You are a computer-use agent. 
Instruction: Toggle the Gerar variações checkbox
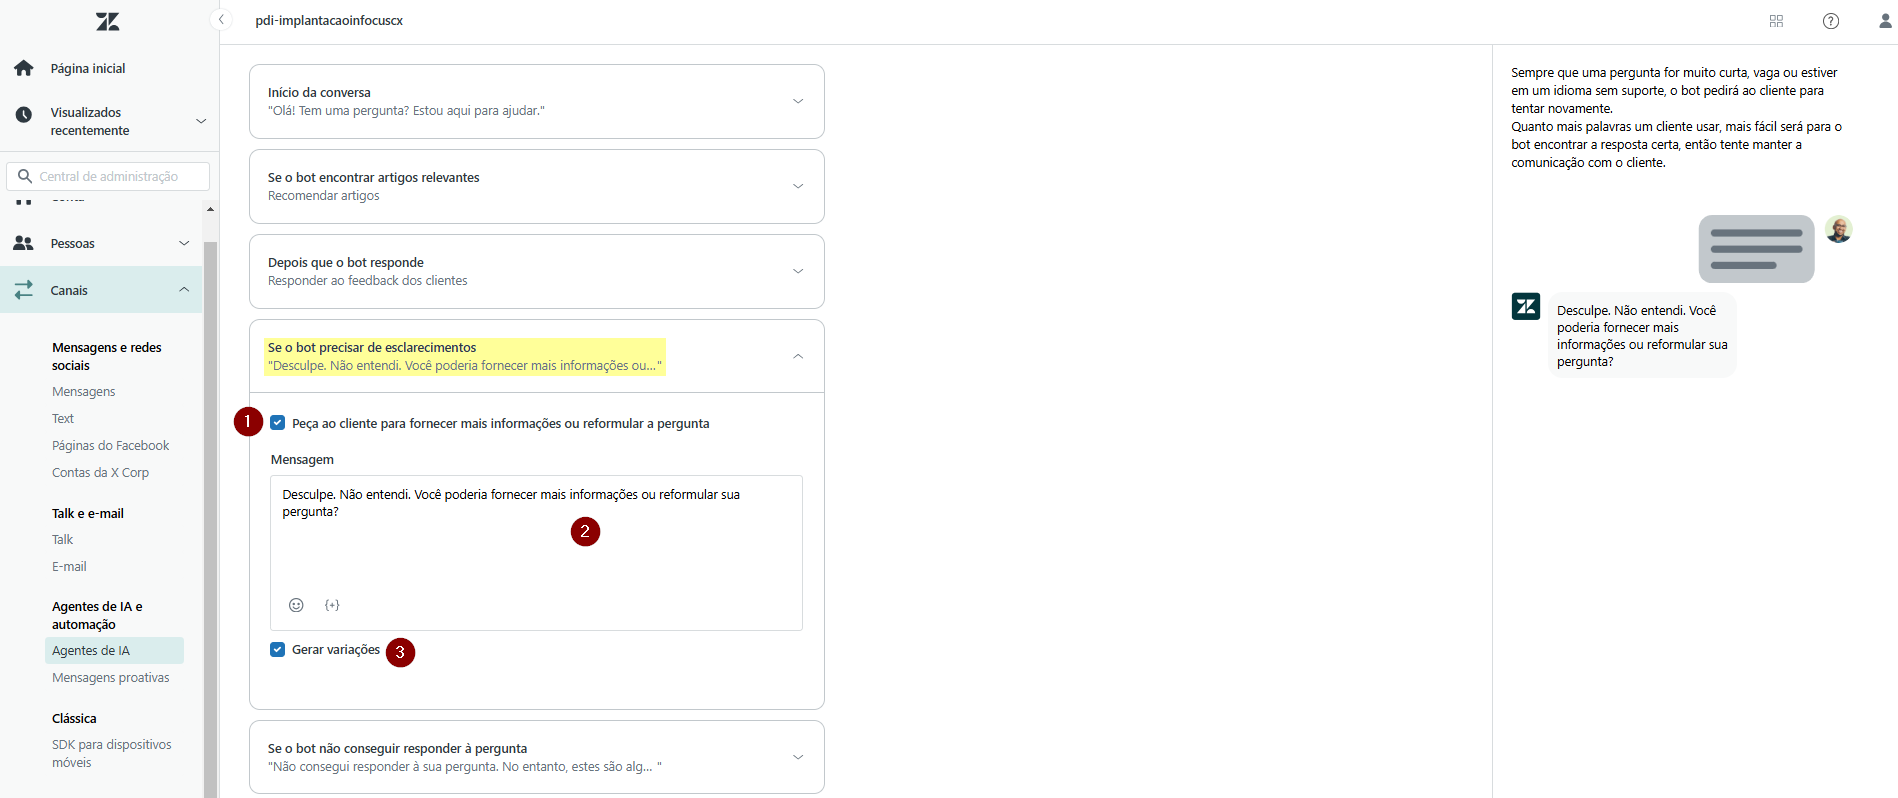click(x=278, y=650)
